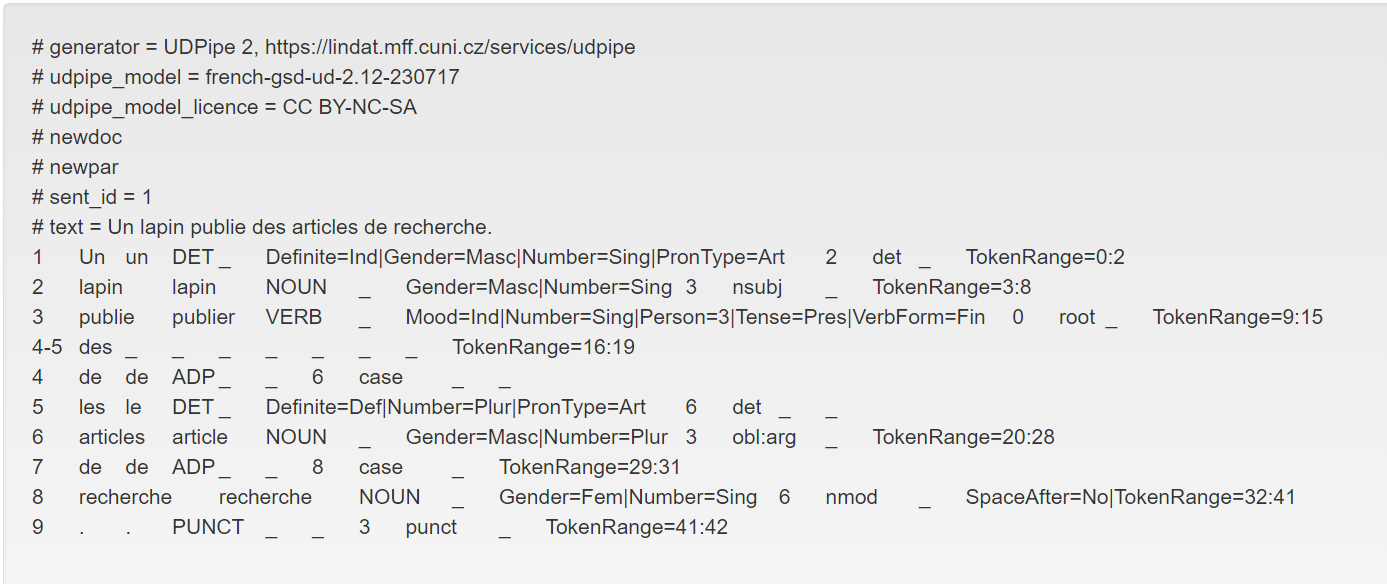Screen dimensions: 1387x584
Task: Click the 'nmod' dependency relation
Action: tap(851, 497)
